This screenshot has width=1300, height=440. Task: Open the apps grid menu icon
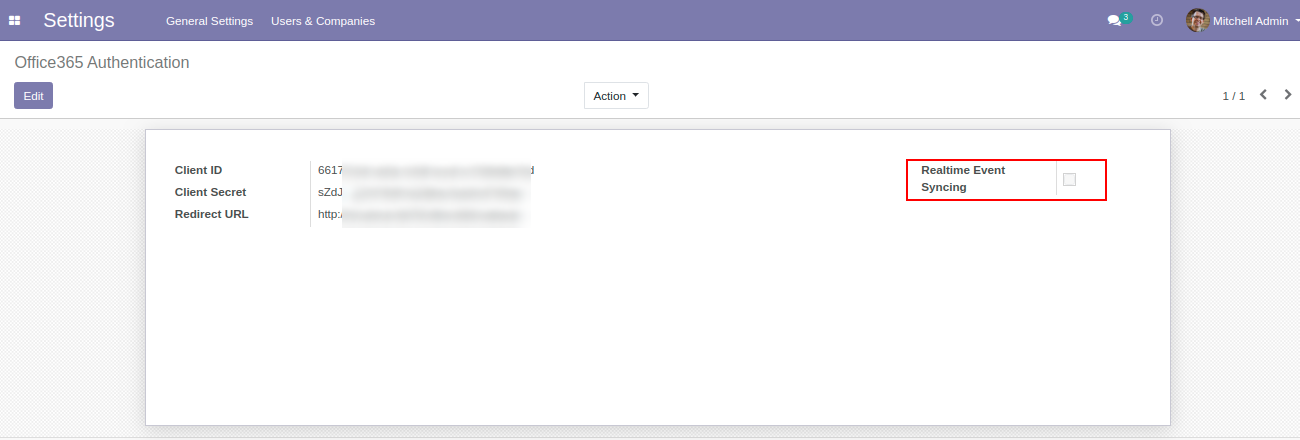[15, 21]
